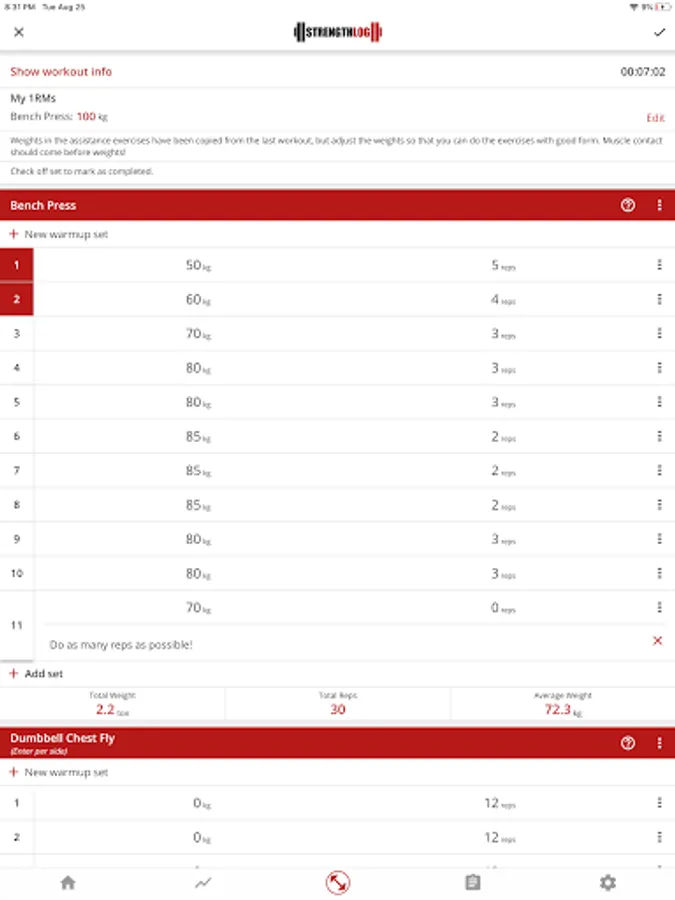Viewport: 675px width, 900px height.
Task: Edit 12 reps of Dumbbell Fly set 2
Action: click(500, 838)
